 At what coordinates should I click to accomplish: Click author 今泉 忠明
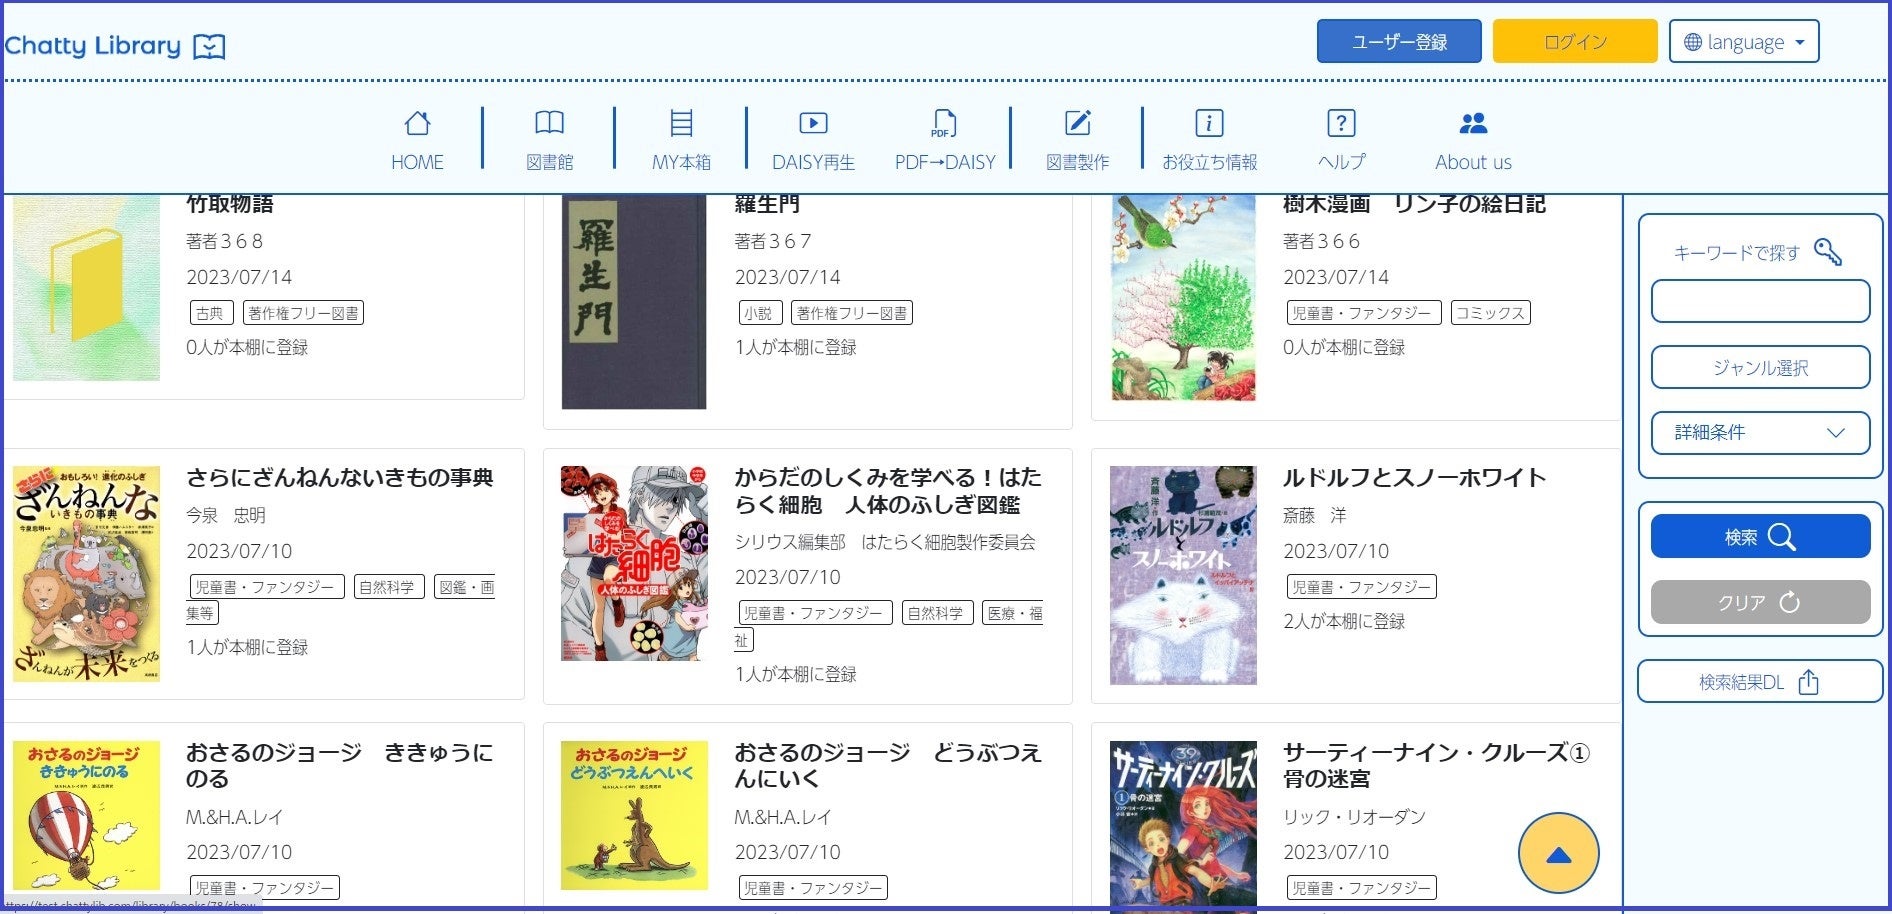[226, 515]
